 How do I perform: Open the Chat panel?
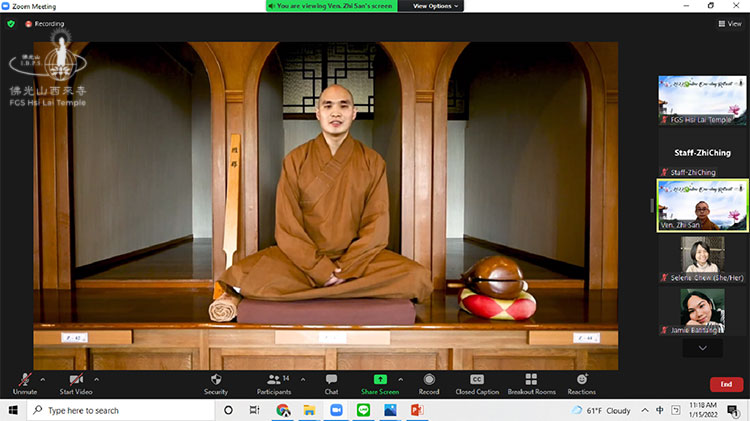click(331, 384)
